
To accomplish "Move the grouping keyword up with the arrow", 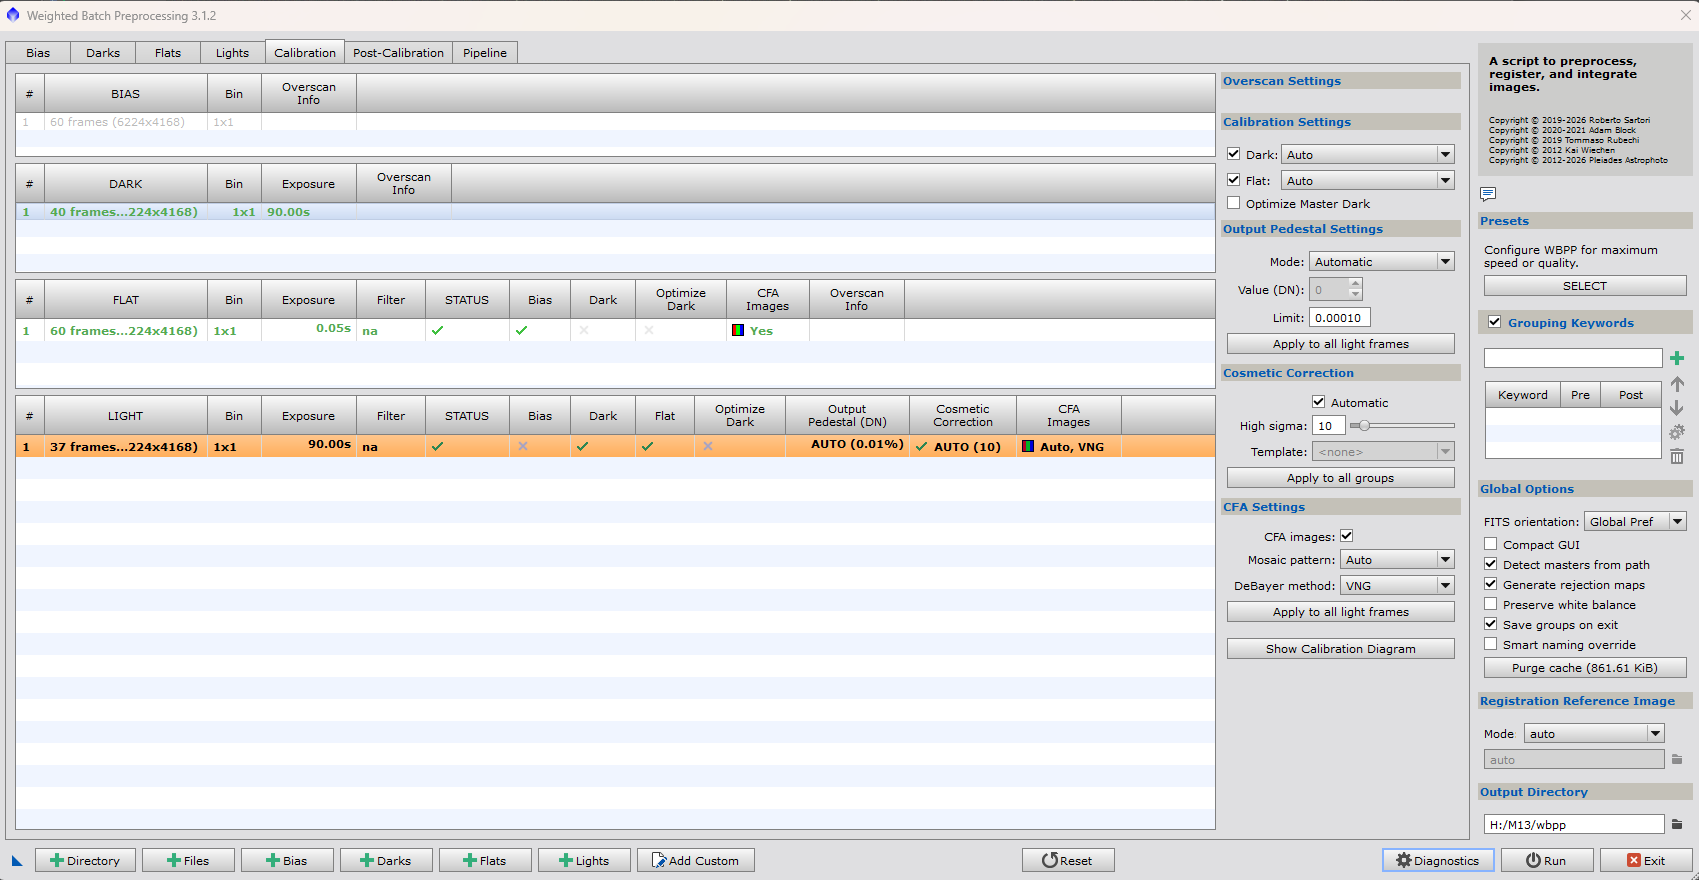I will (1677, 384).
